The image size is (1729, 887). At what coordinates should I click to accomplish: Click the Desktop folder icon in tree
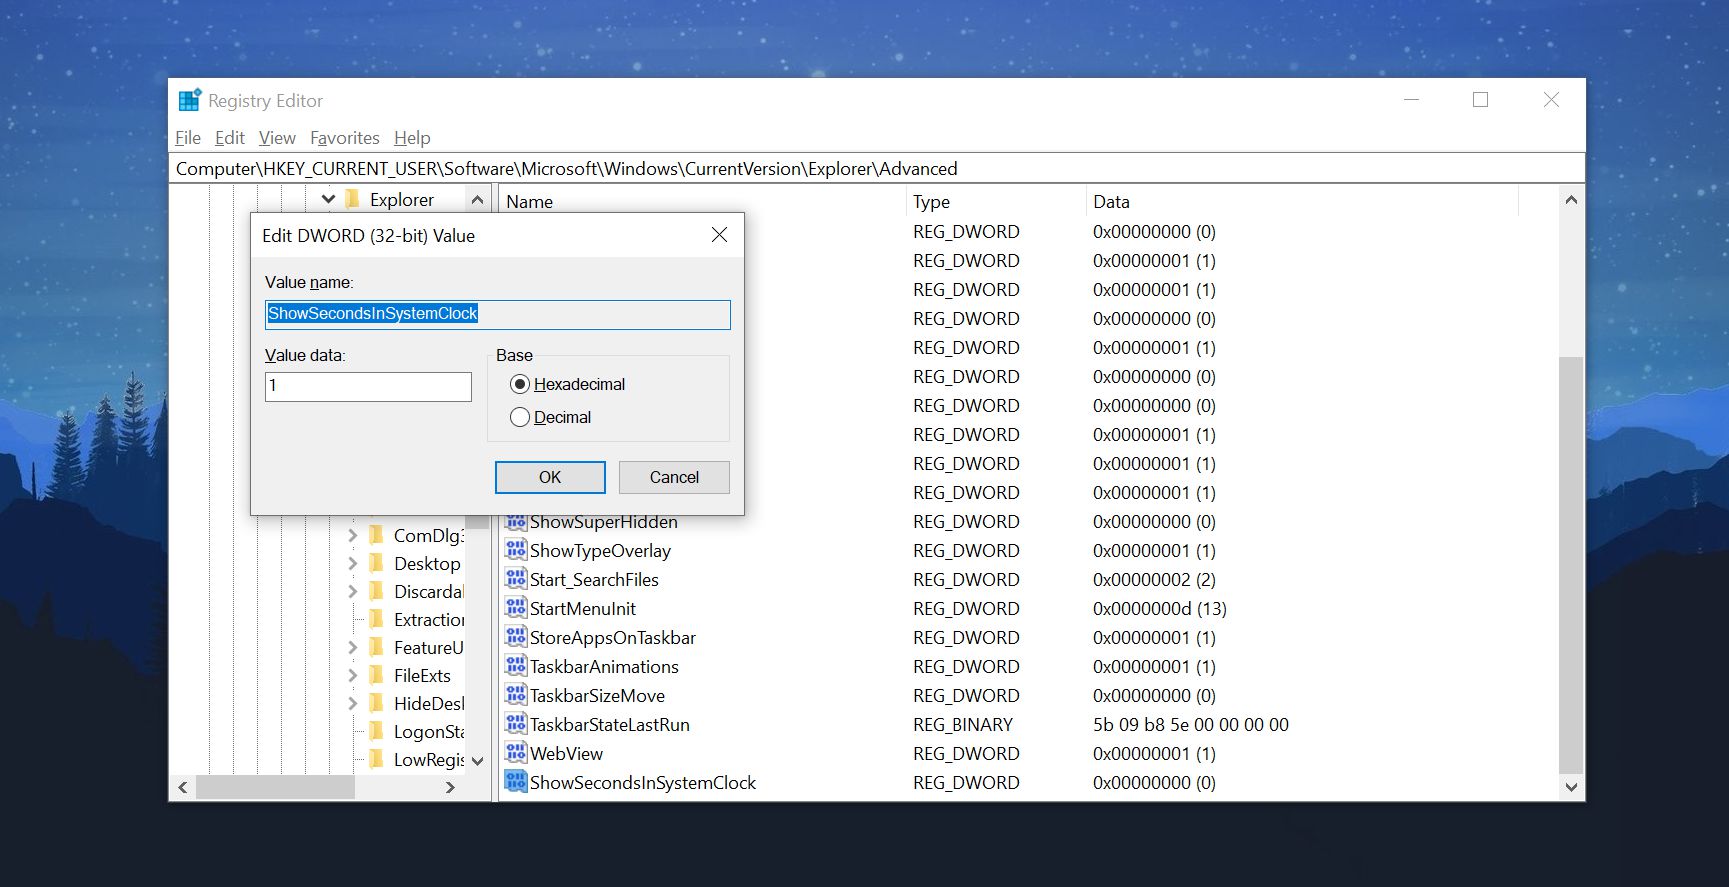pyautogui.click(x=377, y=563)
